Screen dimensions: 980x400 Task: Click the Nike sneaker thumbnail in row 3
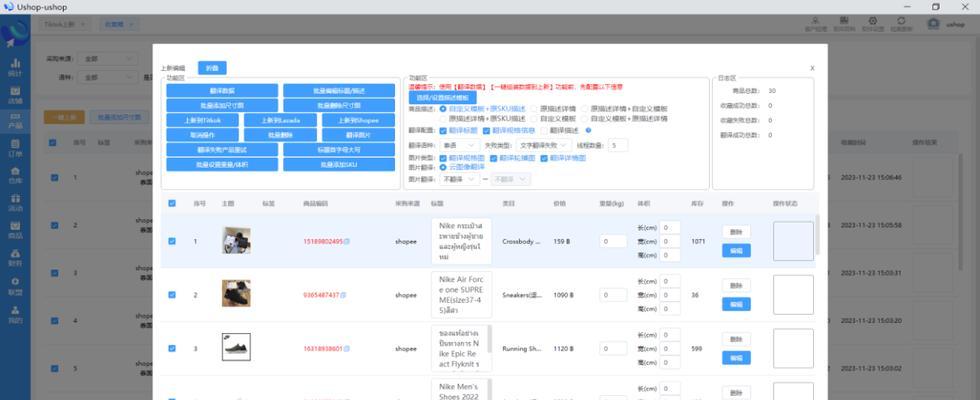[x=236, y=347]
